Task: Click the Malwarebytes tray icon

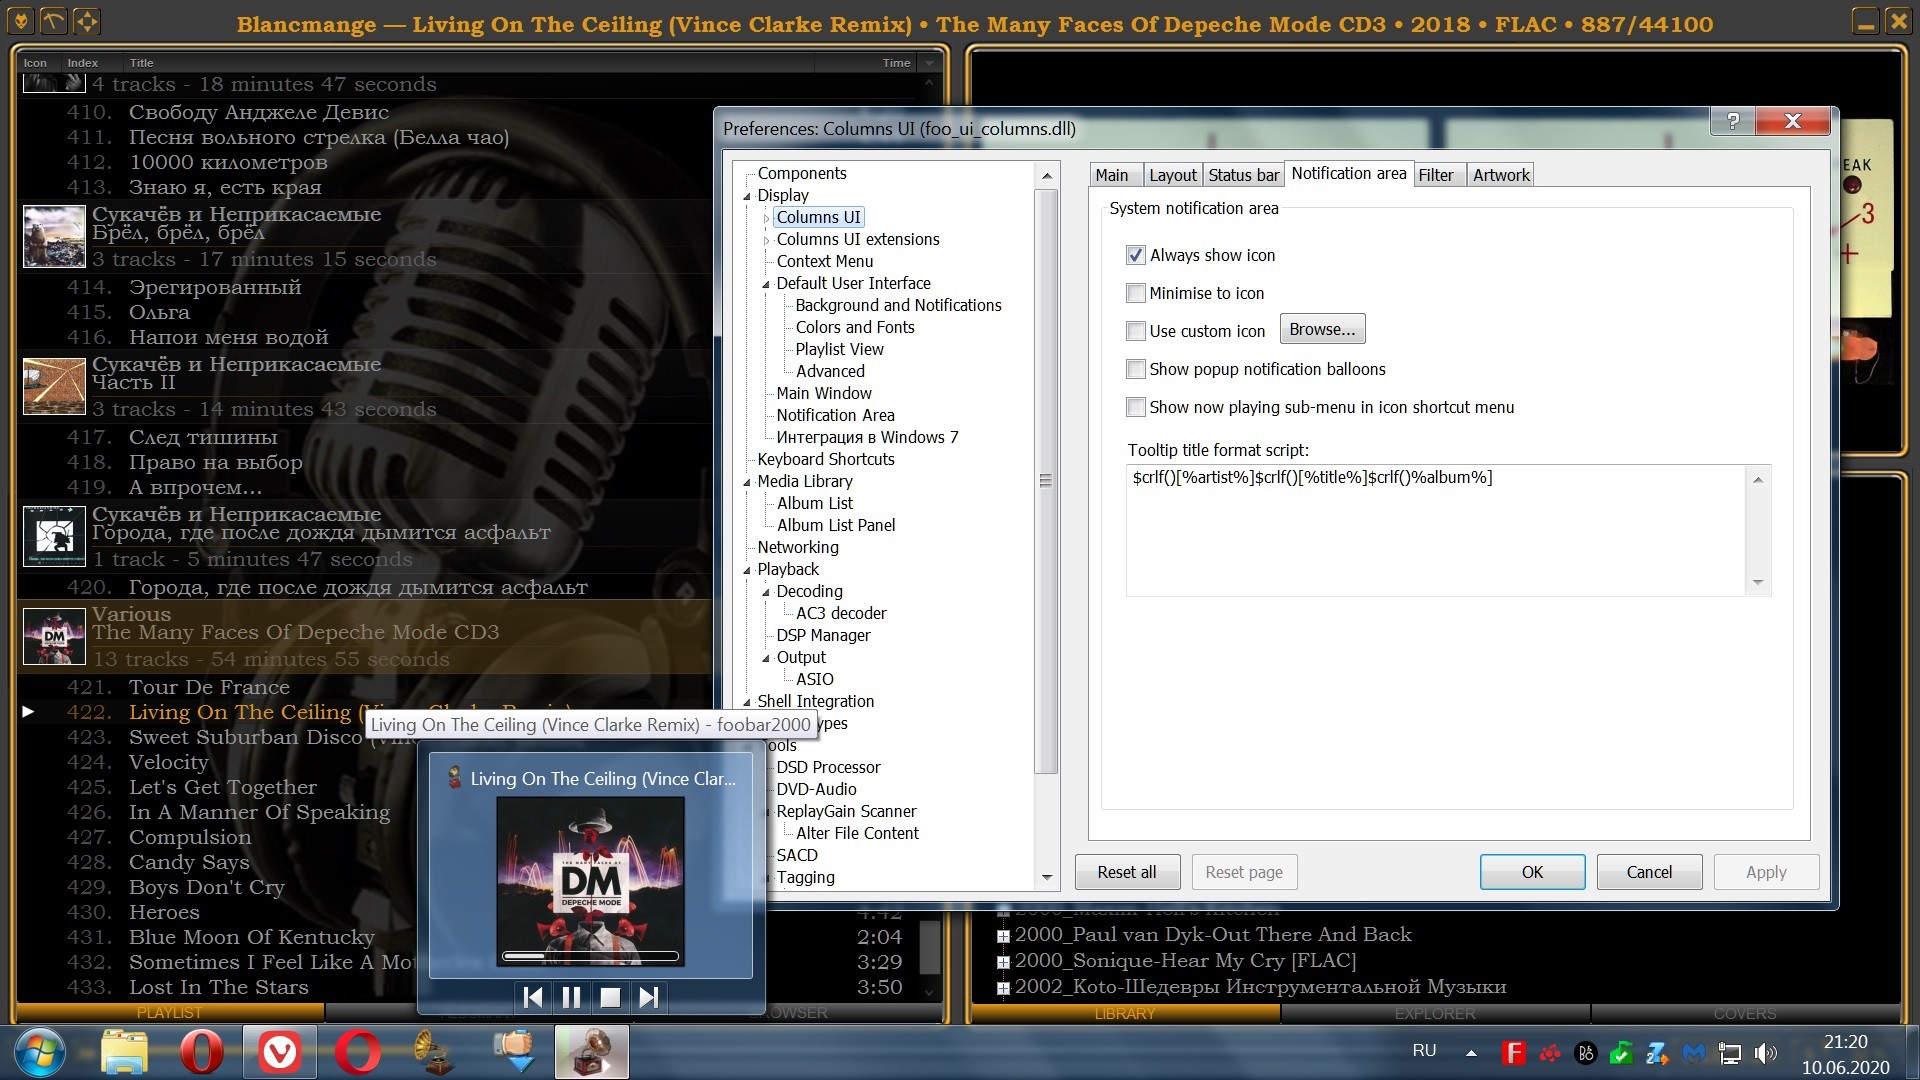Action: (1693, 1053)
